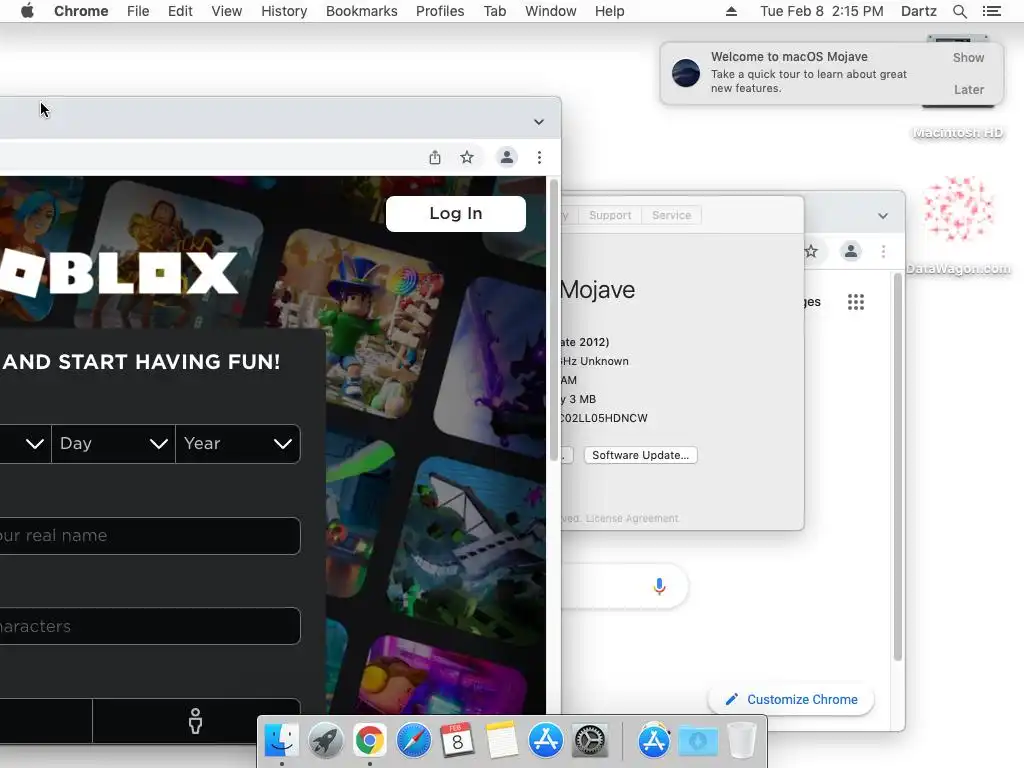Click the Share icon in Roblox Chrome window
Screen dimensions: 1024x768
pos(435,157)
